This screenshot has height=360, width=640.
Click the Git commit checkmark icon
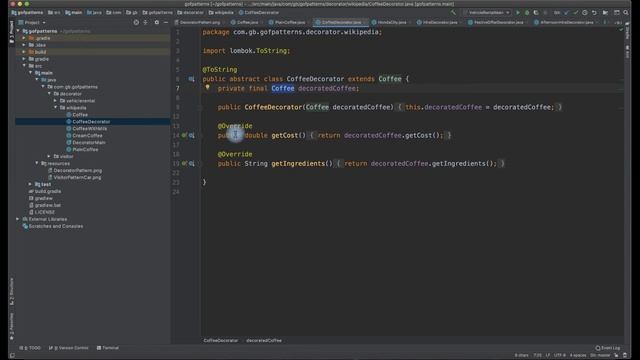click(x=576, y=13)
